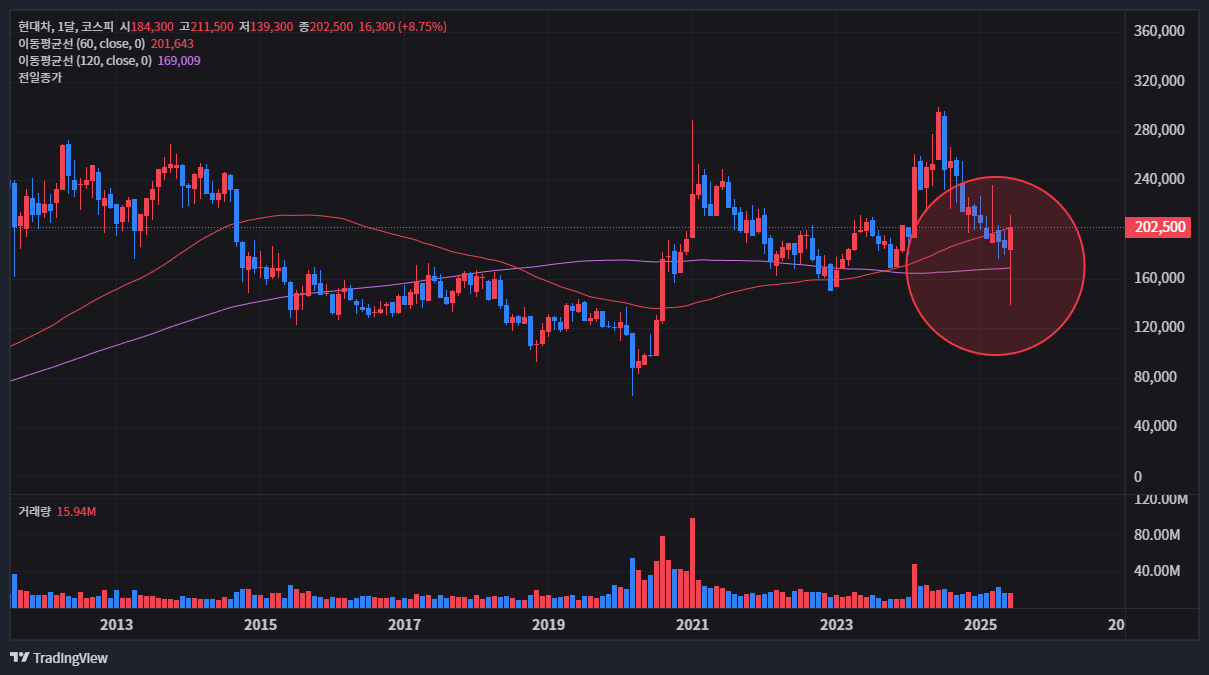Click the 160,000 price axis label
This screenshot has height=675, width=1209.
pyautogui.click(x=1160, y=278)
